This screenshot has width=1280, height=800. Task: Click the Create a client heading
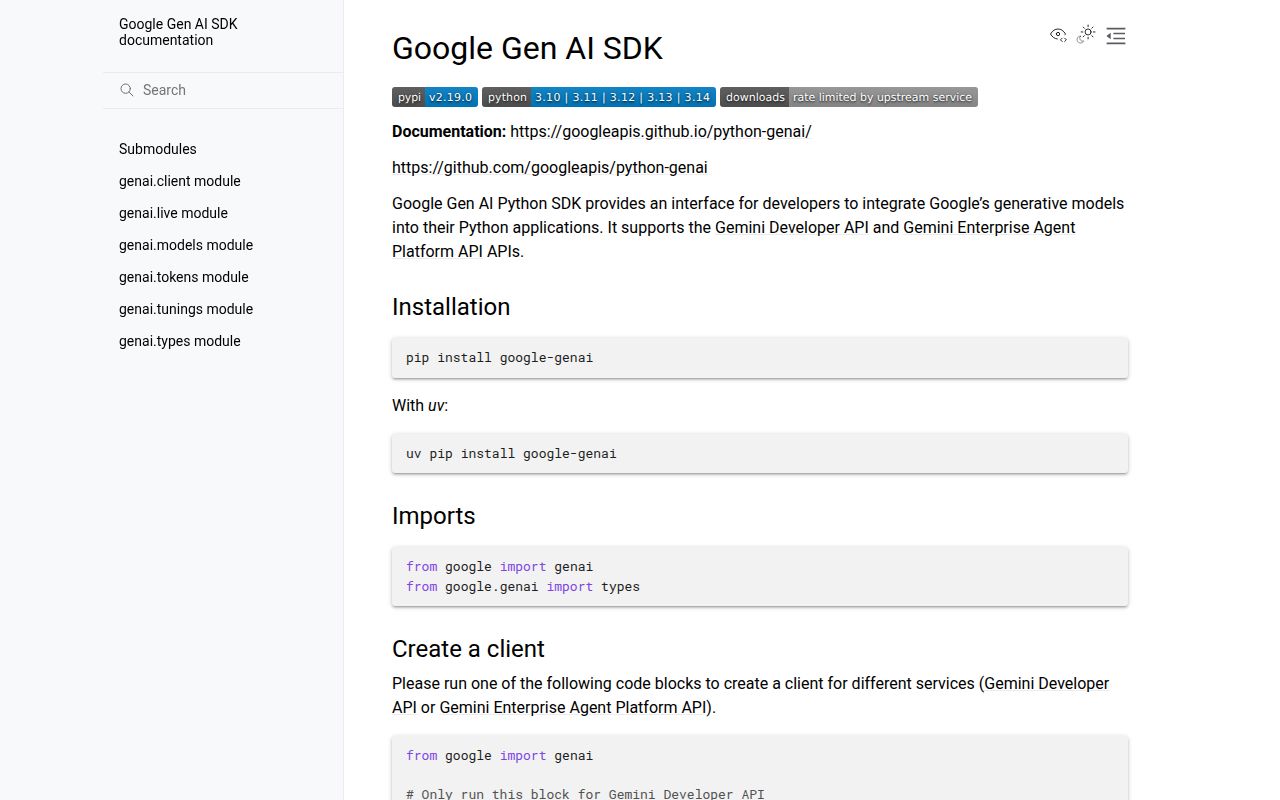(x=468, y=649)
